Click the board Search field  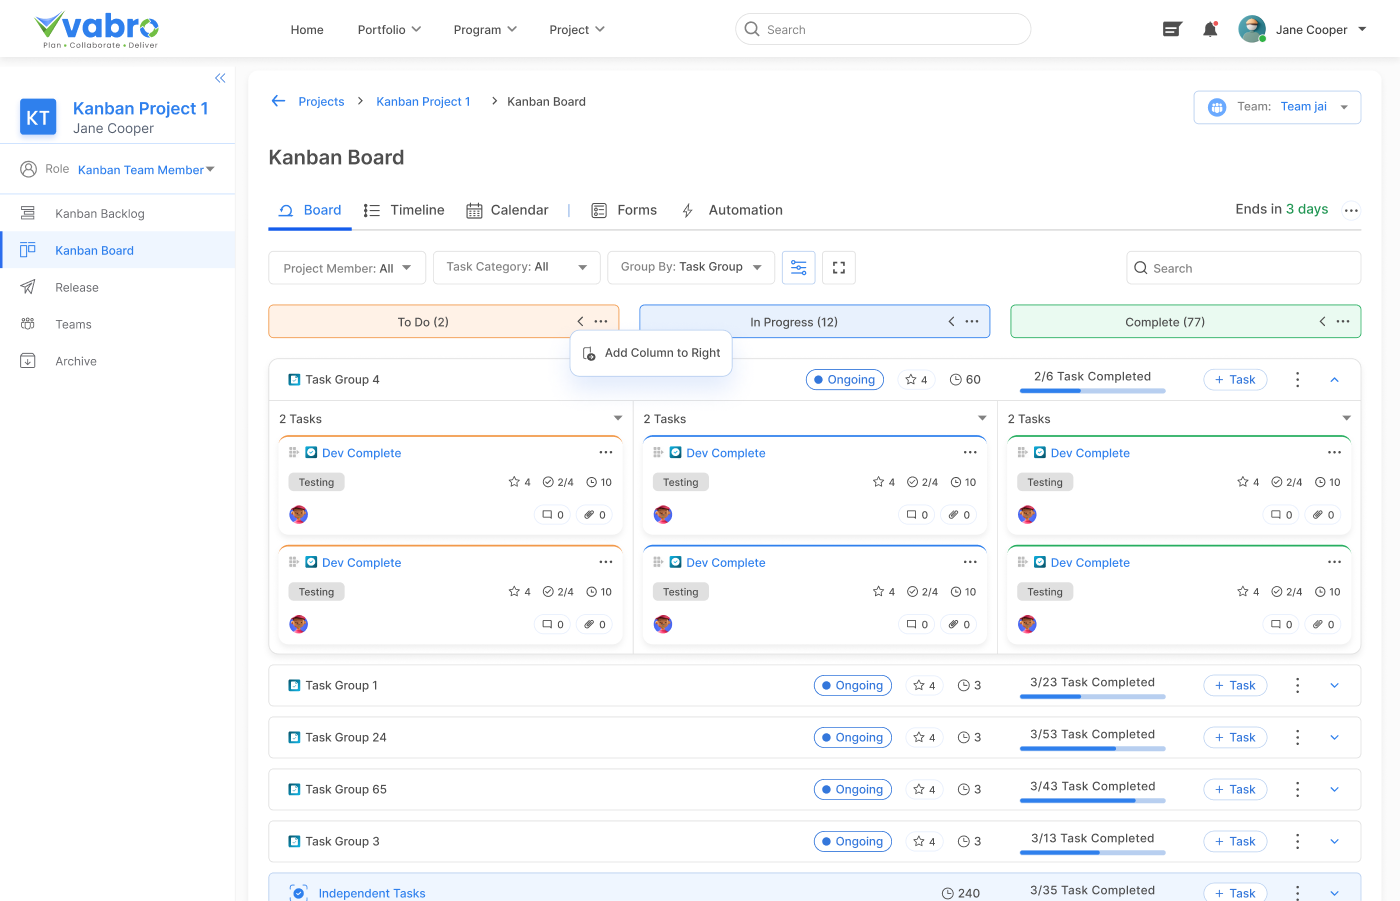[x=1243, y=268]
